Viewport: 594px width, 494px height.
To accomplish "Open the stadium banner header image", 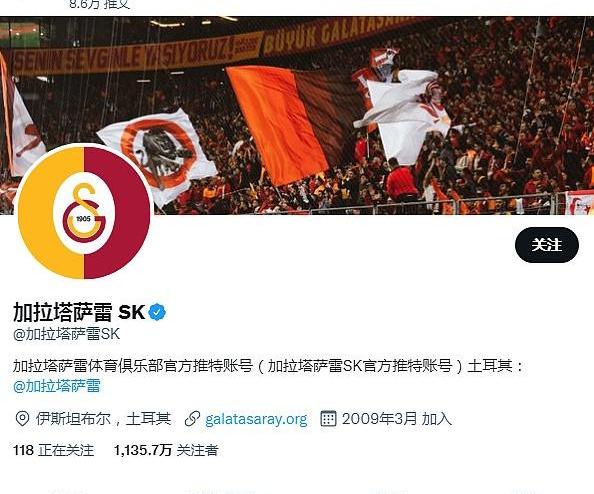I will 297,115.
